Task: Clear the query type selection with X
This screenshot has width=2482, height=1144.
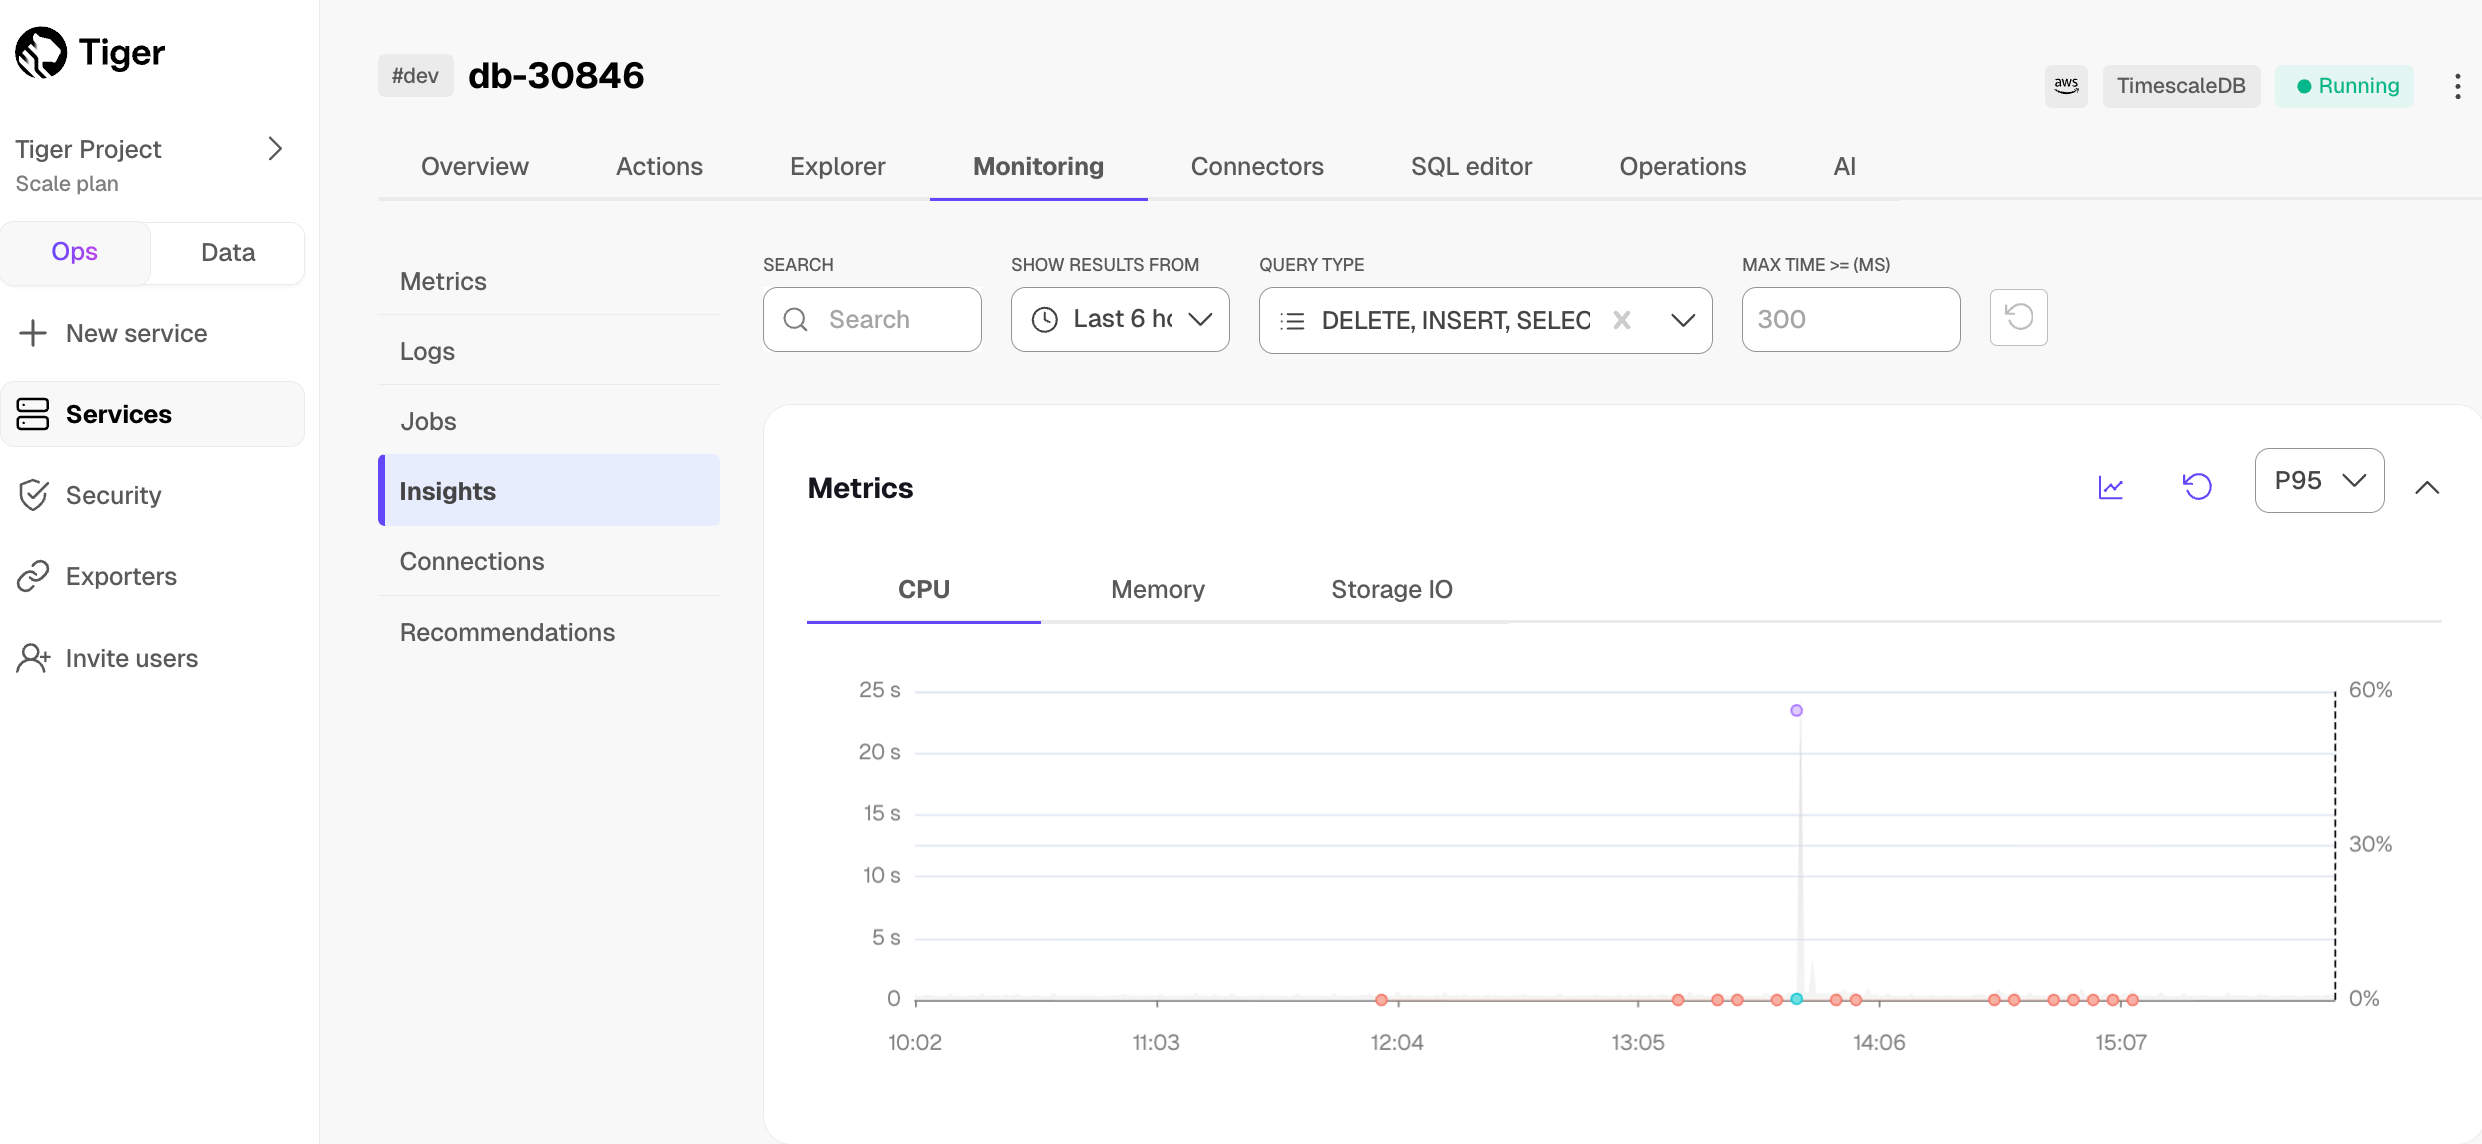Action: click(1622, 320)
